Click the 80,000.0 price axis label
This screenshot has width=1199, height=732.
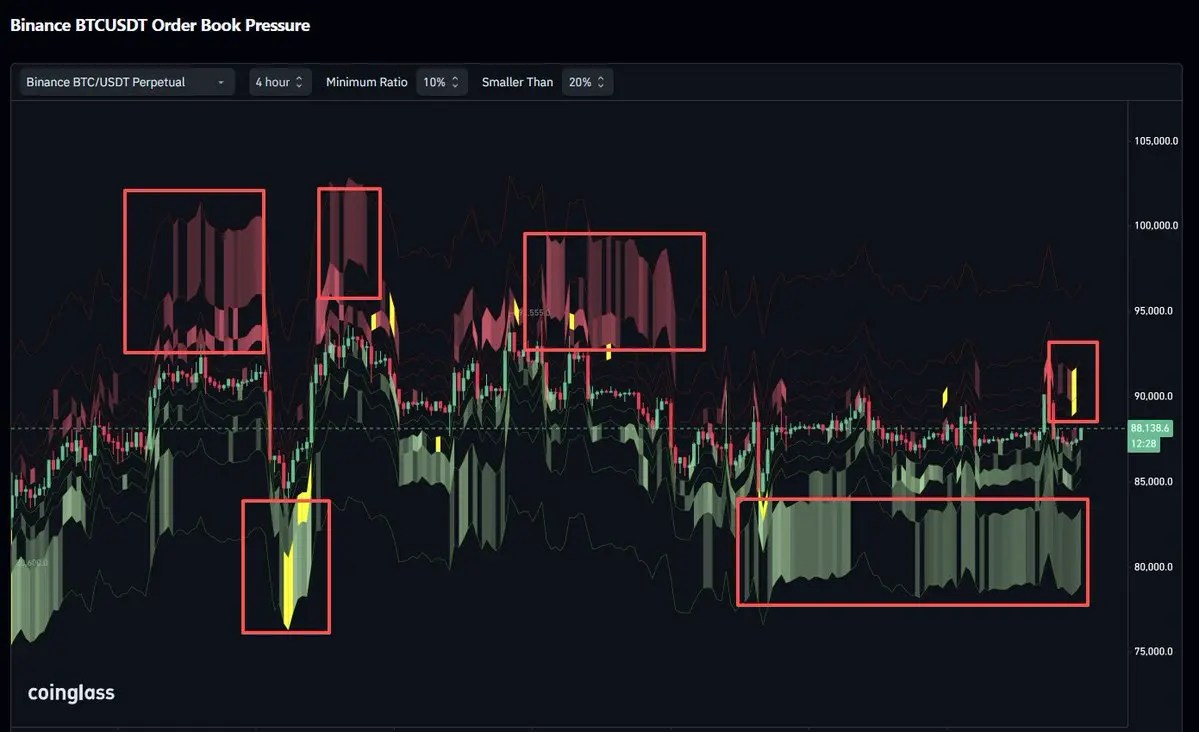(x=1155, y=567)
